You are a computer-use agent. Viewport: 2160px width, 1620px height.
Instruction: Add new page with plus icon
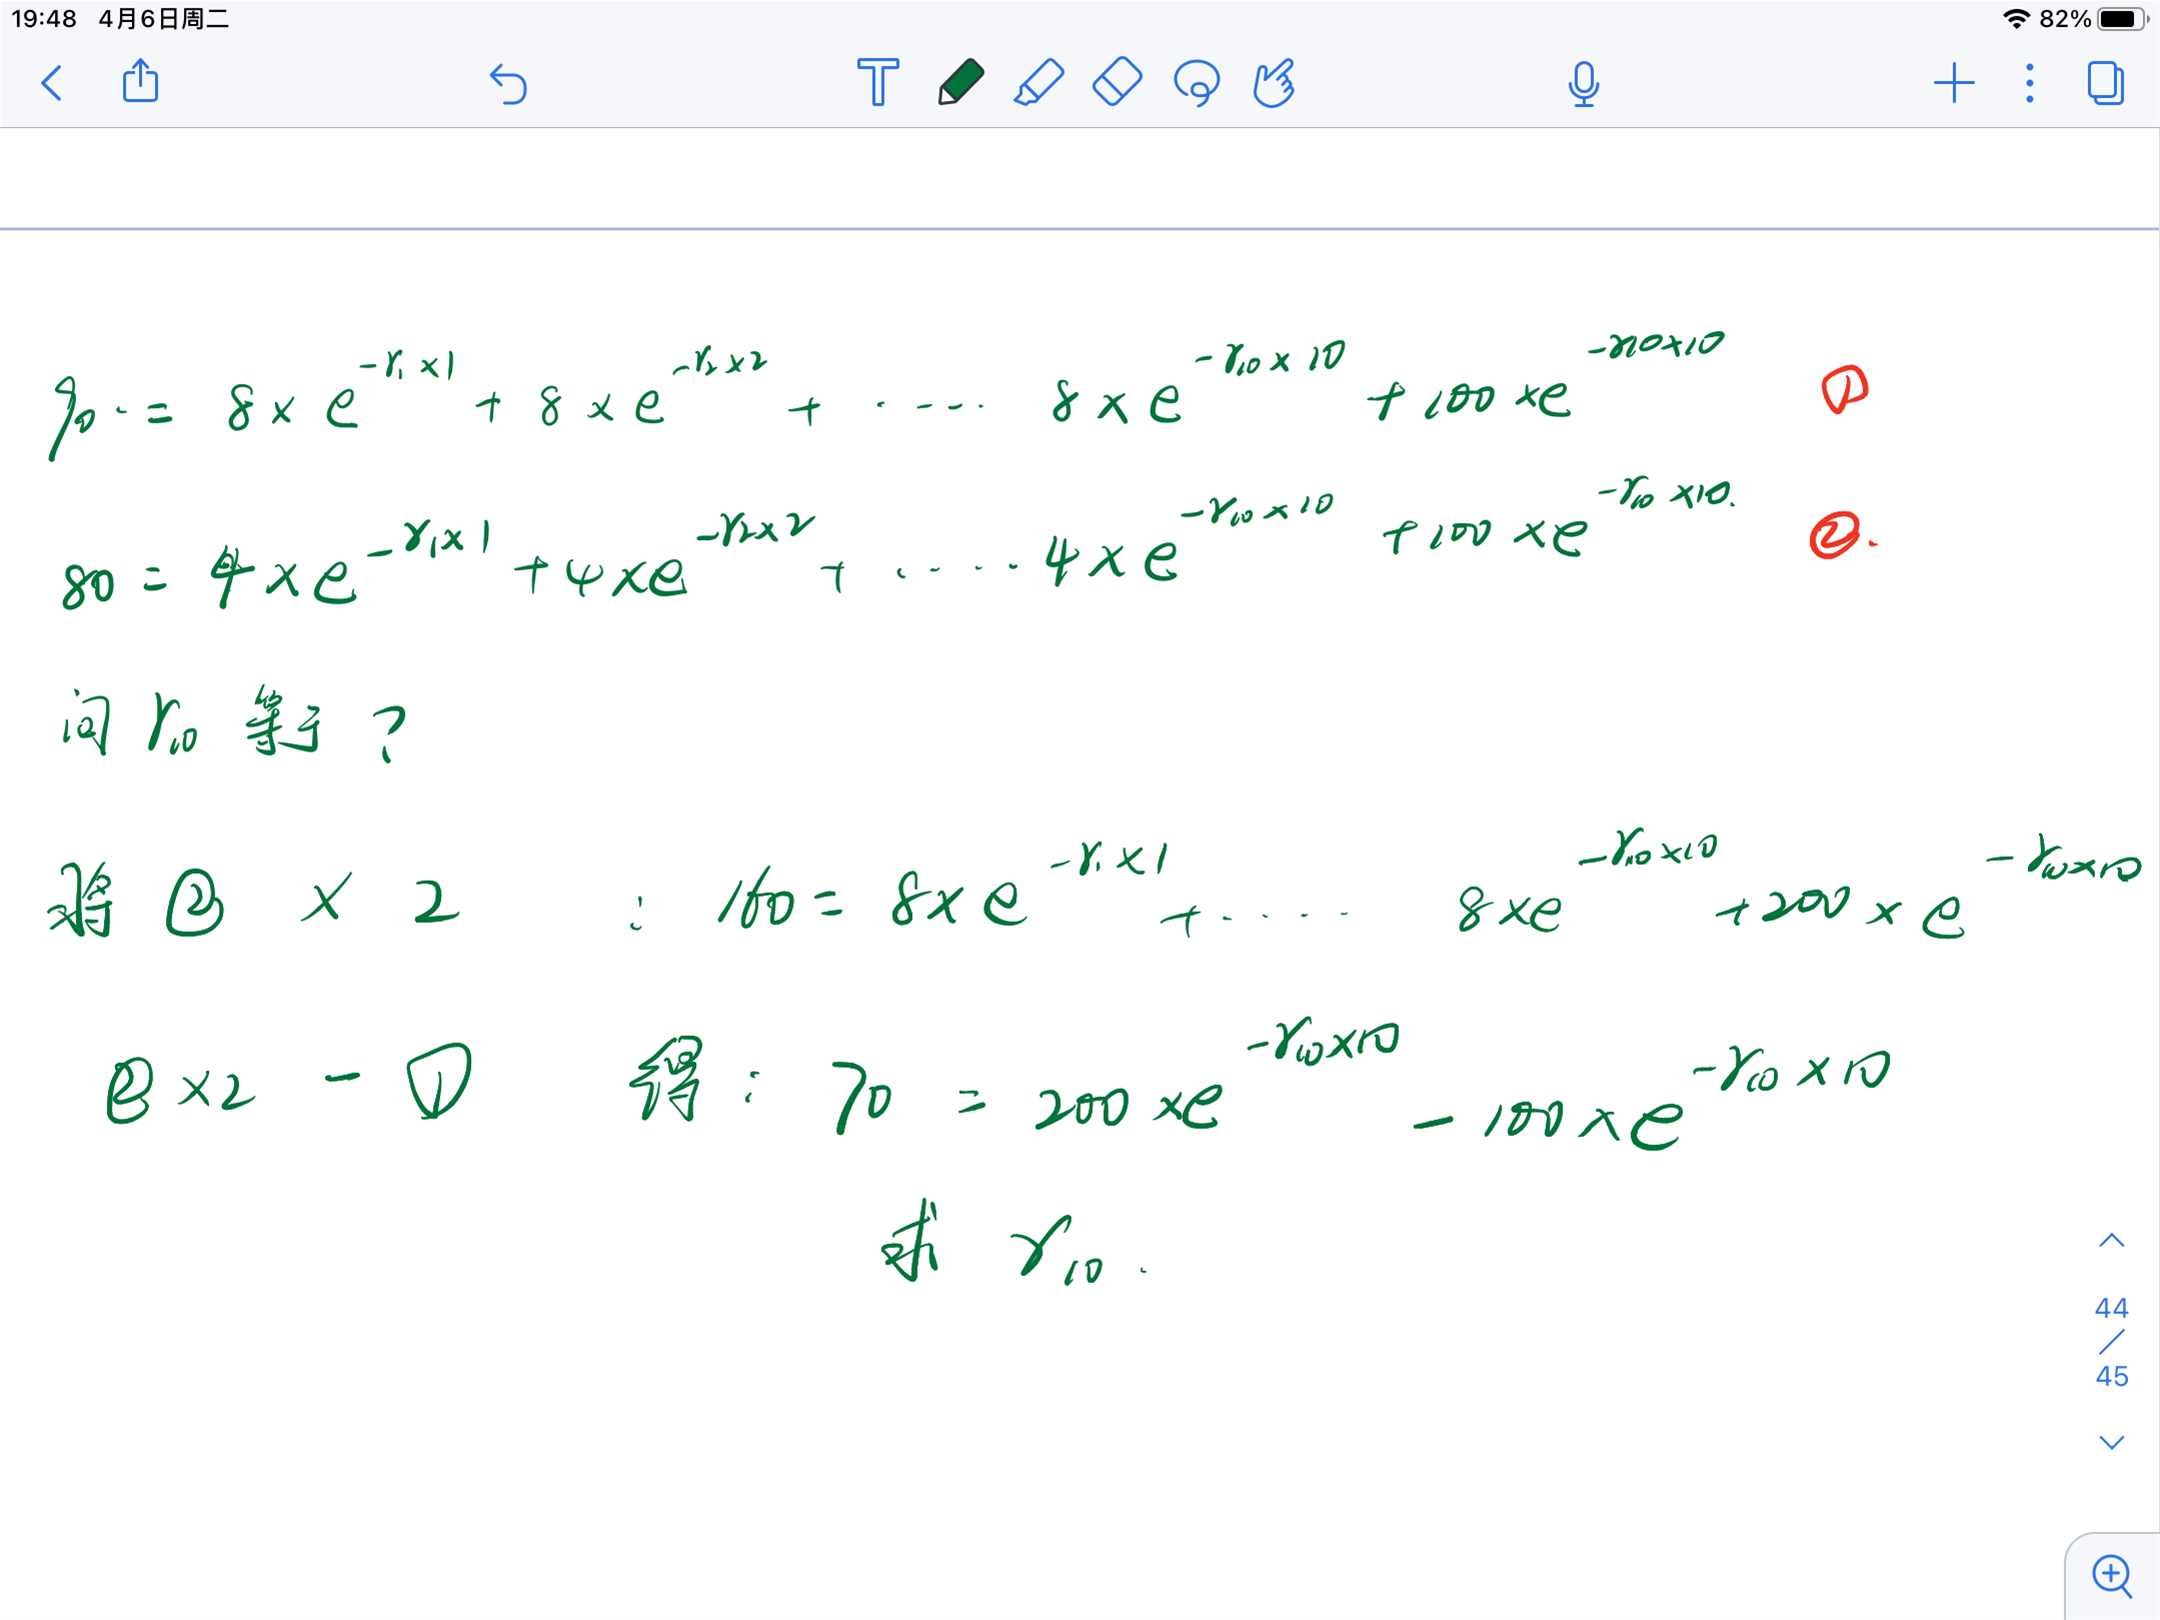tap(1953, 83)
